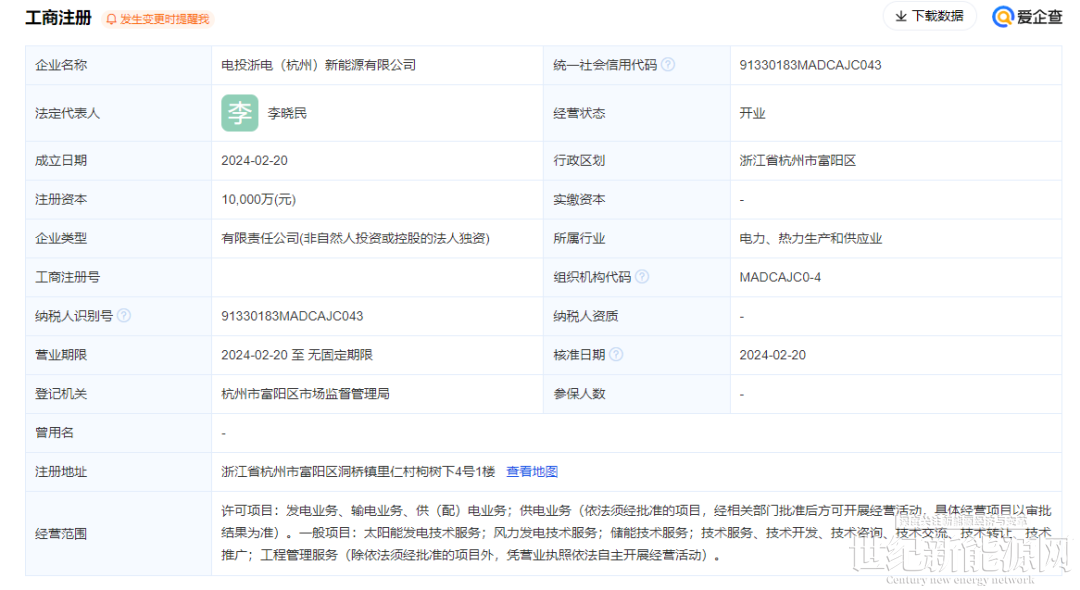
Task: Click registration authority 杭州市富阳区市场监督管理局
Action: tap(305, 394)
